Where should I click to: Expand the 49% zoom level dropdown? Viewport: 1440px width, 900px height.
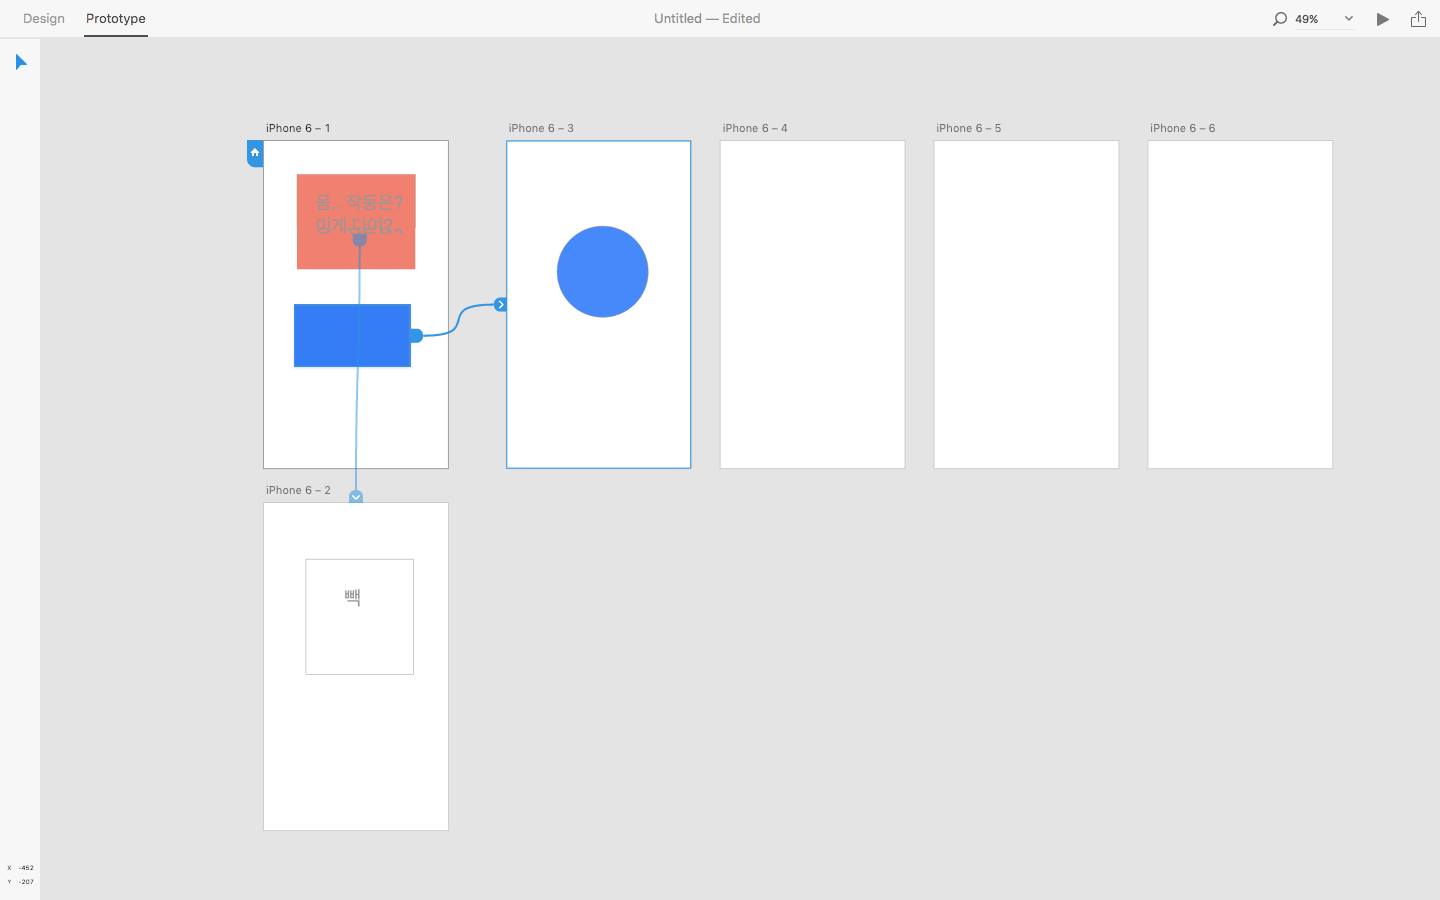[x=1348, y=19]
